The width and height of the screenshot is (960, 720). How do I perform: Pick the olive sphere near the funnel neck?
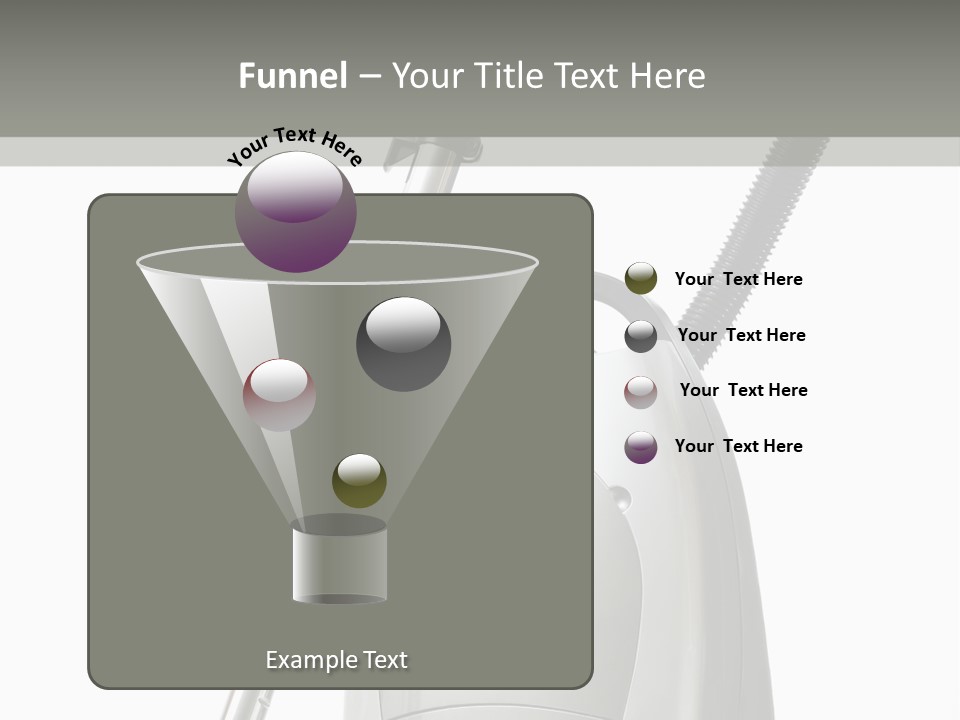(359, 480)
